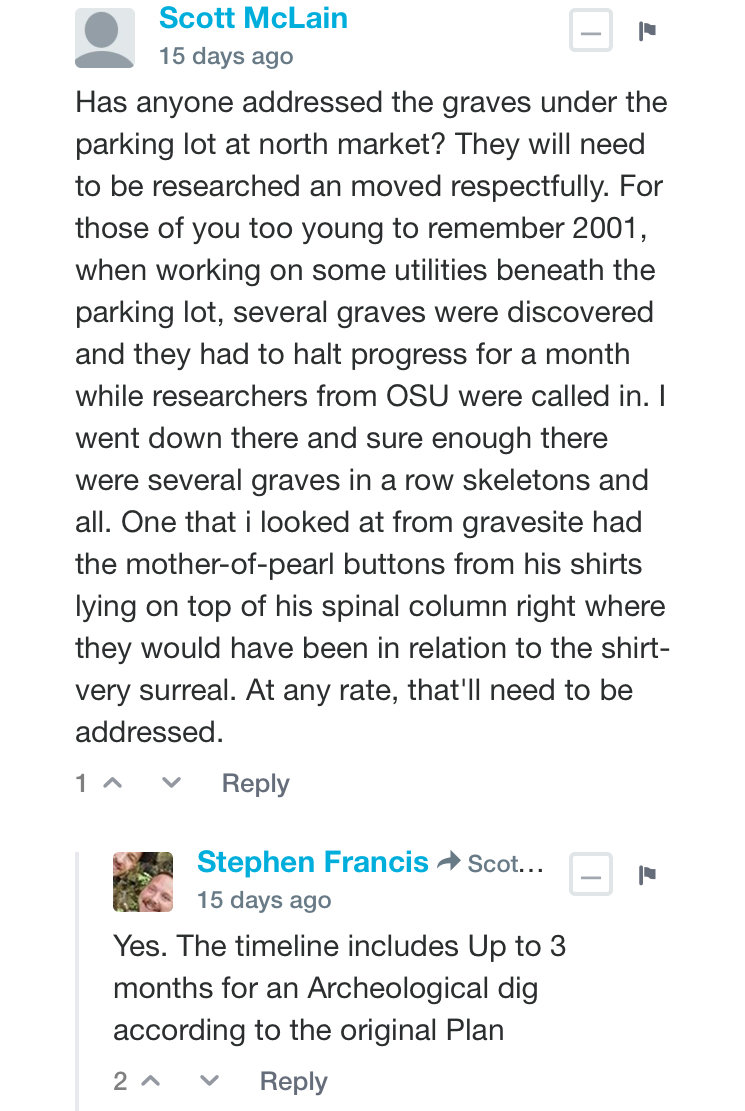Open Stephen Francis's '15 days ago' timestamp

264,900
